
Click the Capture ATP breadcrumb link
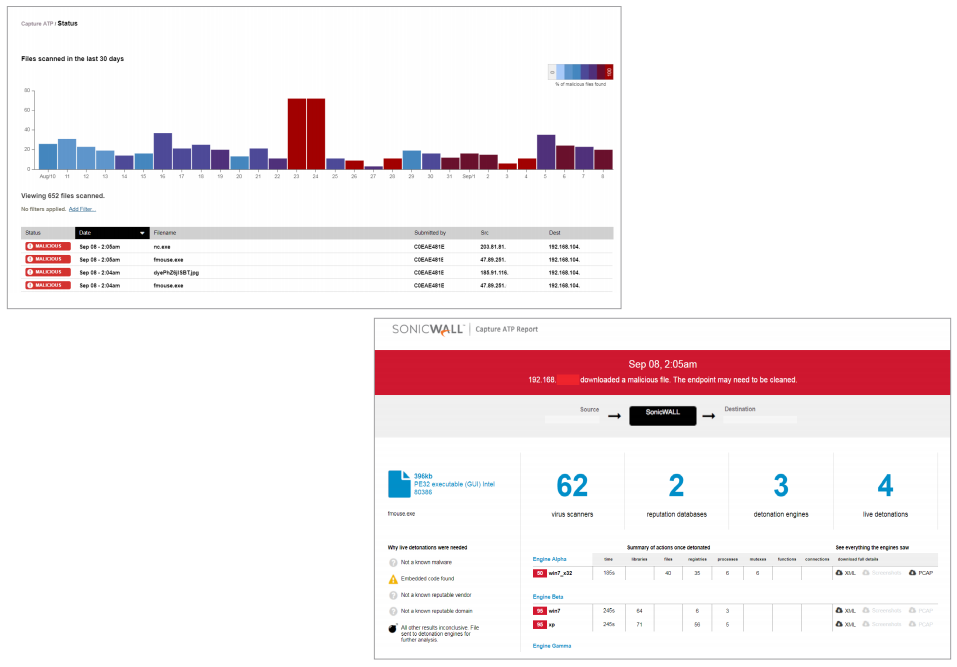click(x=37, y=24)
